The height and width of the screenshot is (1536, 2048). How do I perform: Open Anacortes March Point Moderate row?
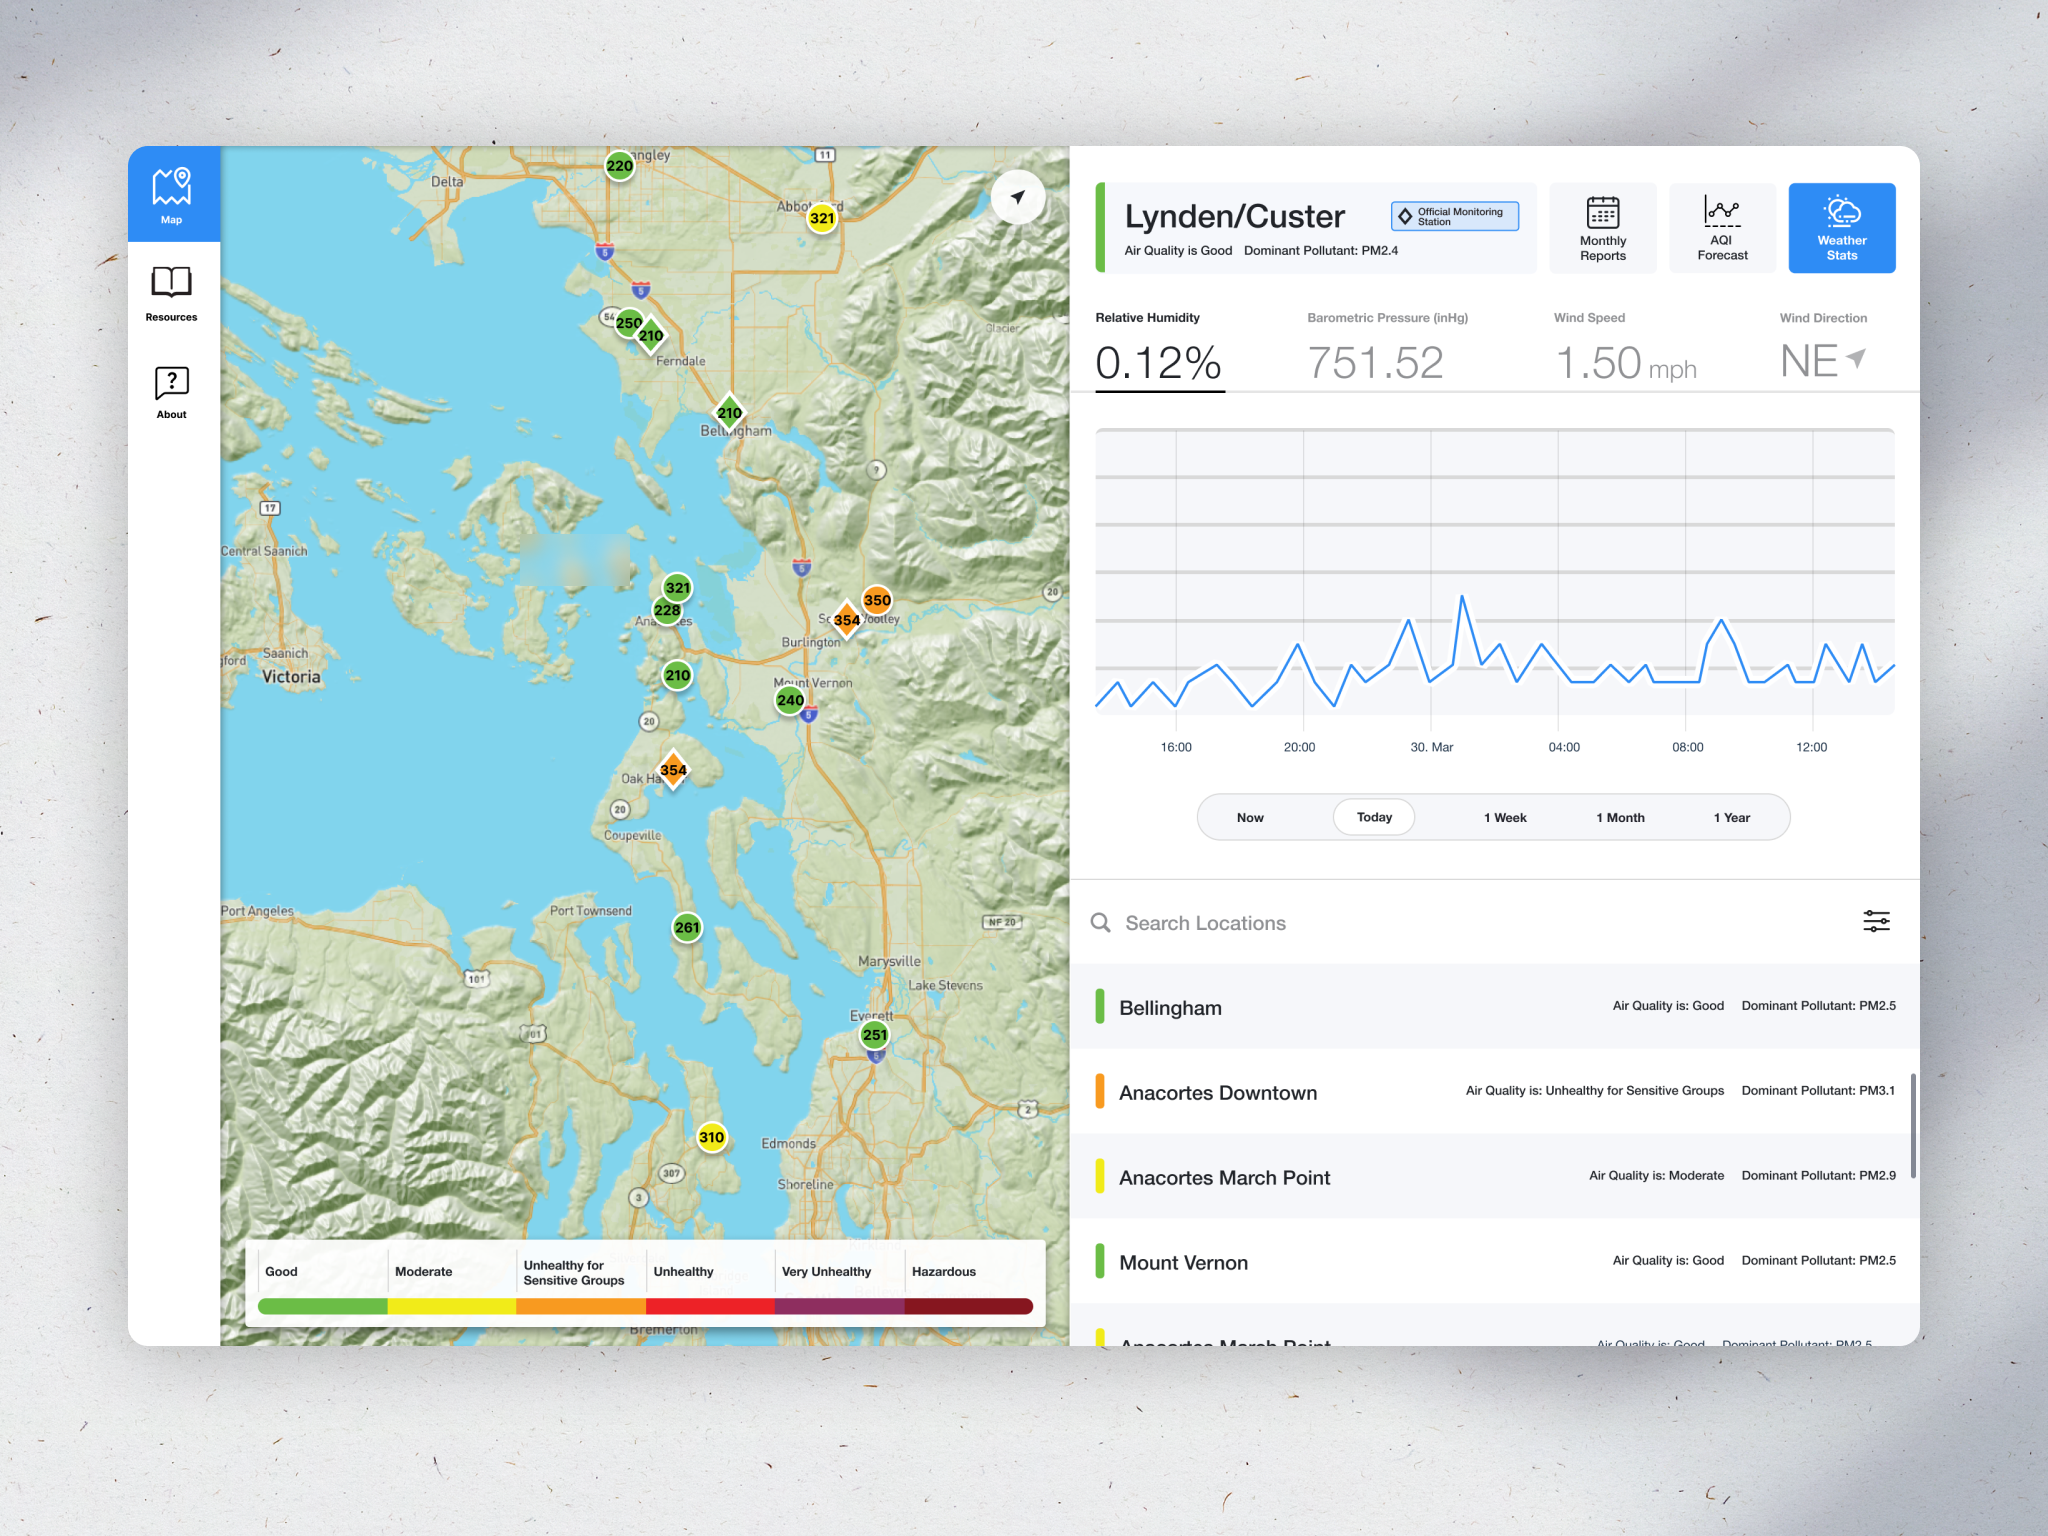[x=1495, y=1177]
